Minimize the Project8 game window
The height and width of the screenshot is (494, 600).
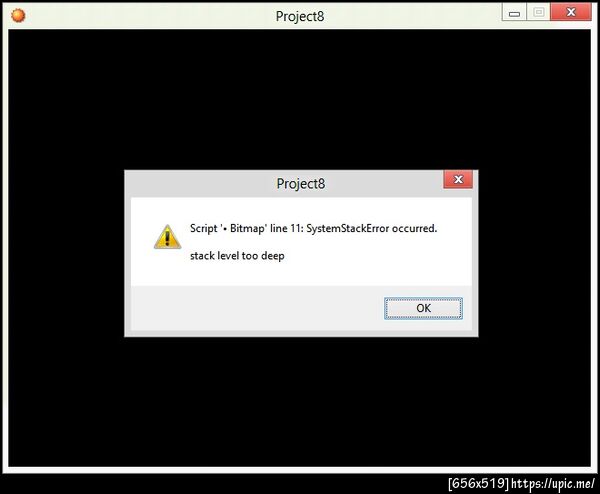[514, 13]
